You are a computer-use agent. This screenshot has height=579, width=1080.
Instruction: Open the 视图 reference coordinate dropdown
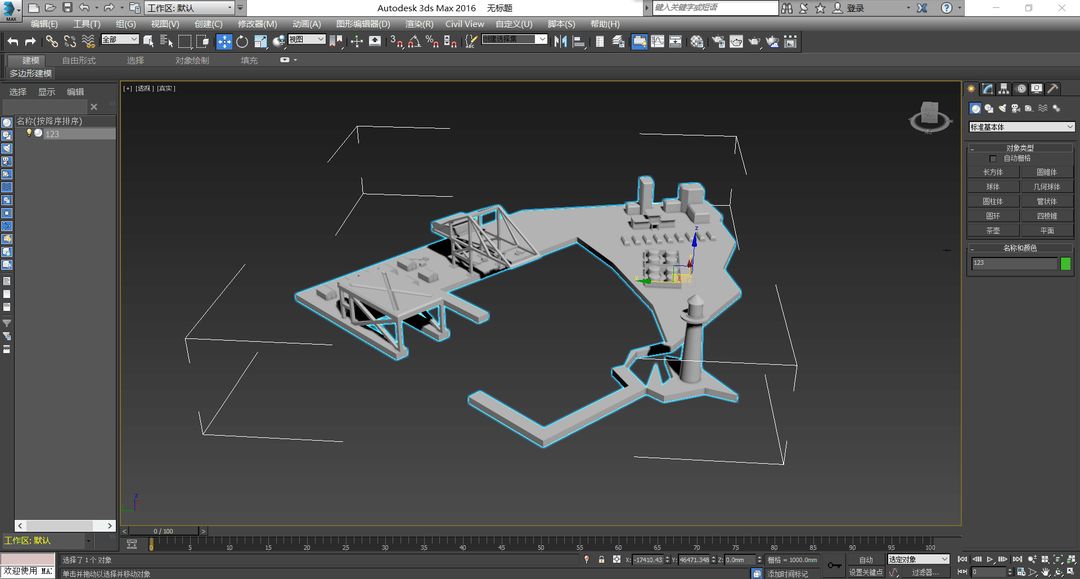[307, 39]
